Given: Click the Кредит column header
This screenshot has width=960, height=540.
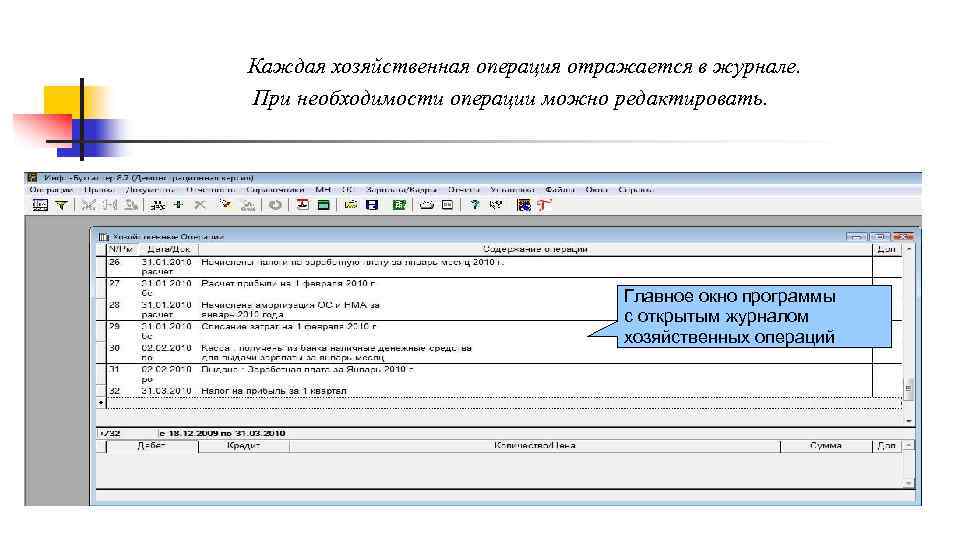Looking at the screenshot, I should [244, 446].
